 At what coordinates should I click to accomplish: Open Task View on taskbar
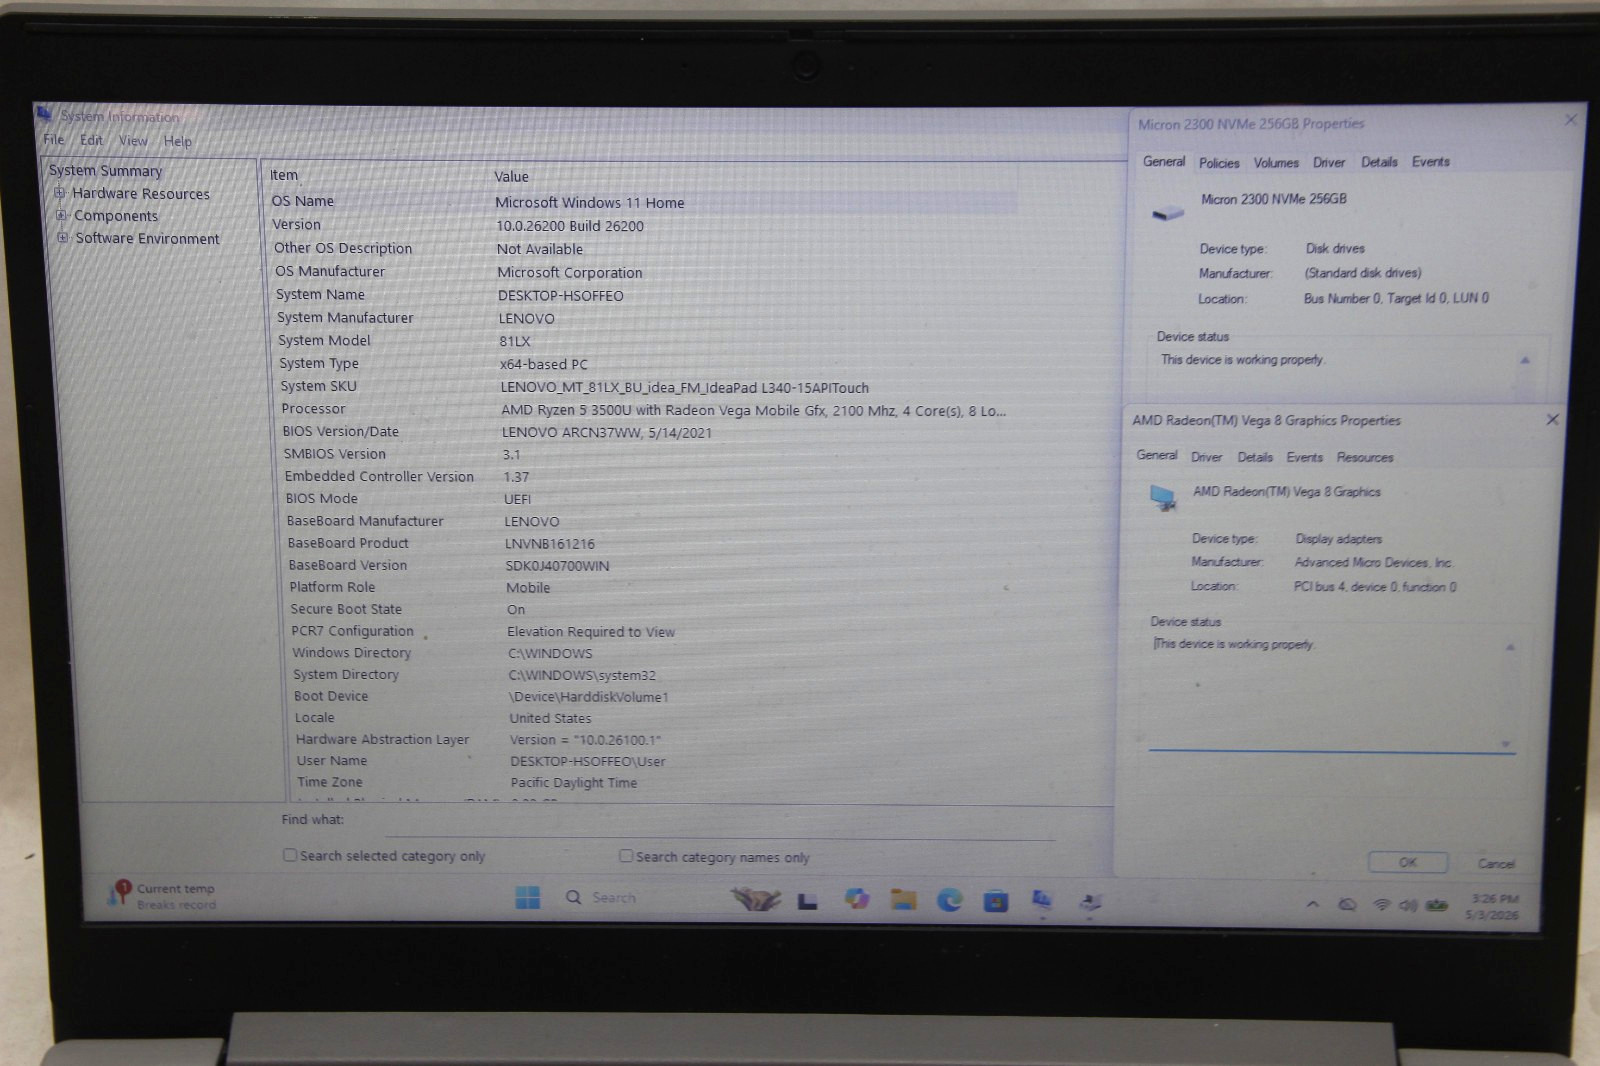pos(807,901)
